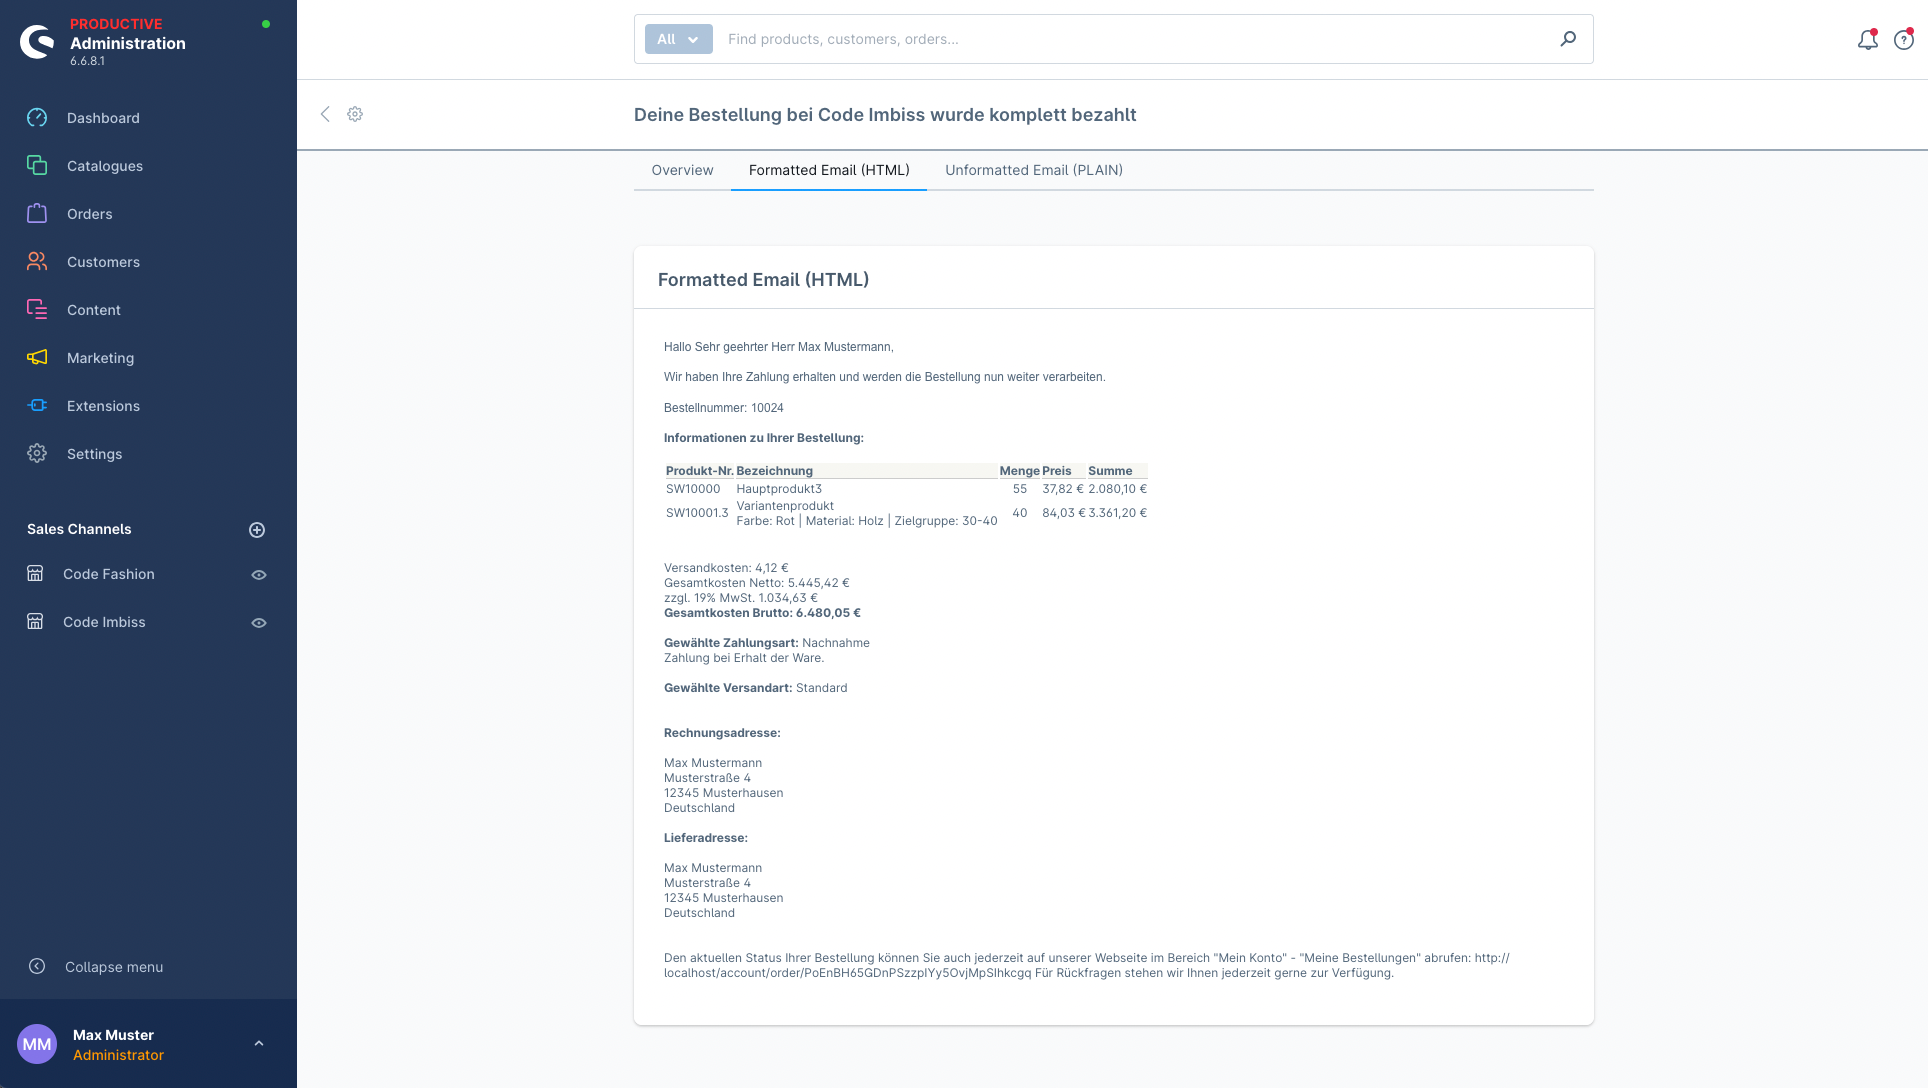Select the Formatted Email (HTML) tab

point(829,170)
